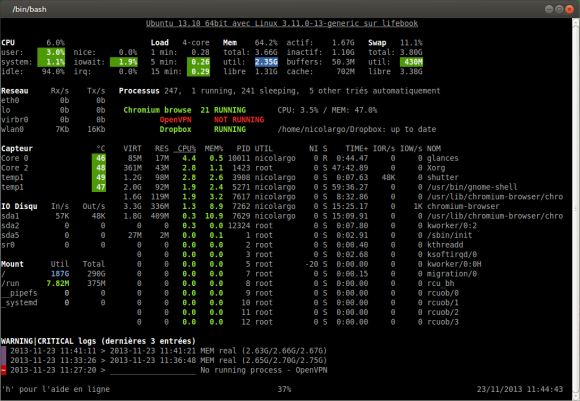Screen dimensions: 580x401
Task: Click the highlighted Mem util 2.35G value
Action: (x=266, y=62)
